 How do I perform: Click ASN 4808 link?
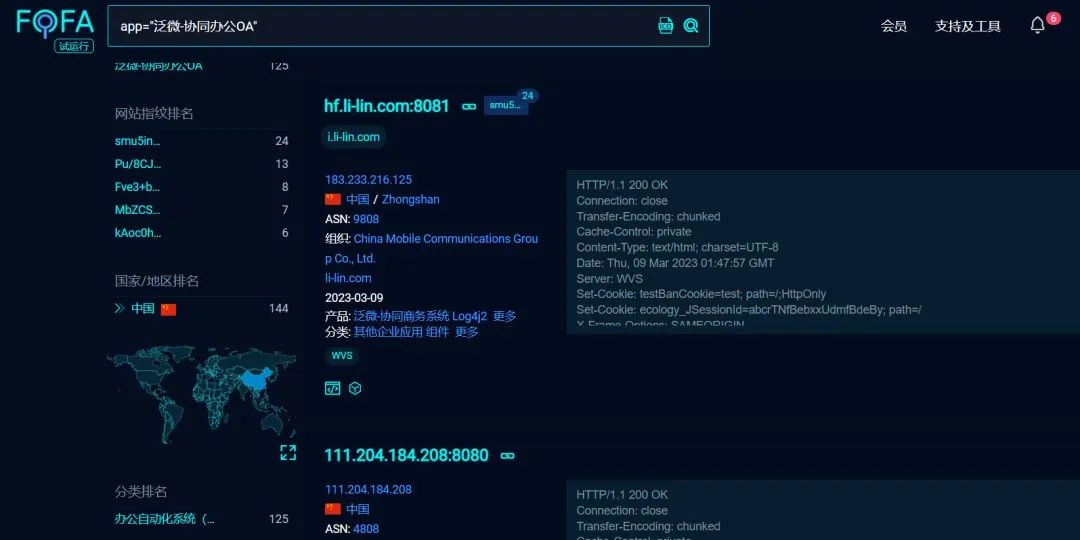click(366, 529)
